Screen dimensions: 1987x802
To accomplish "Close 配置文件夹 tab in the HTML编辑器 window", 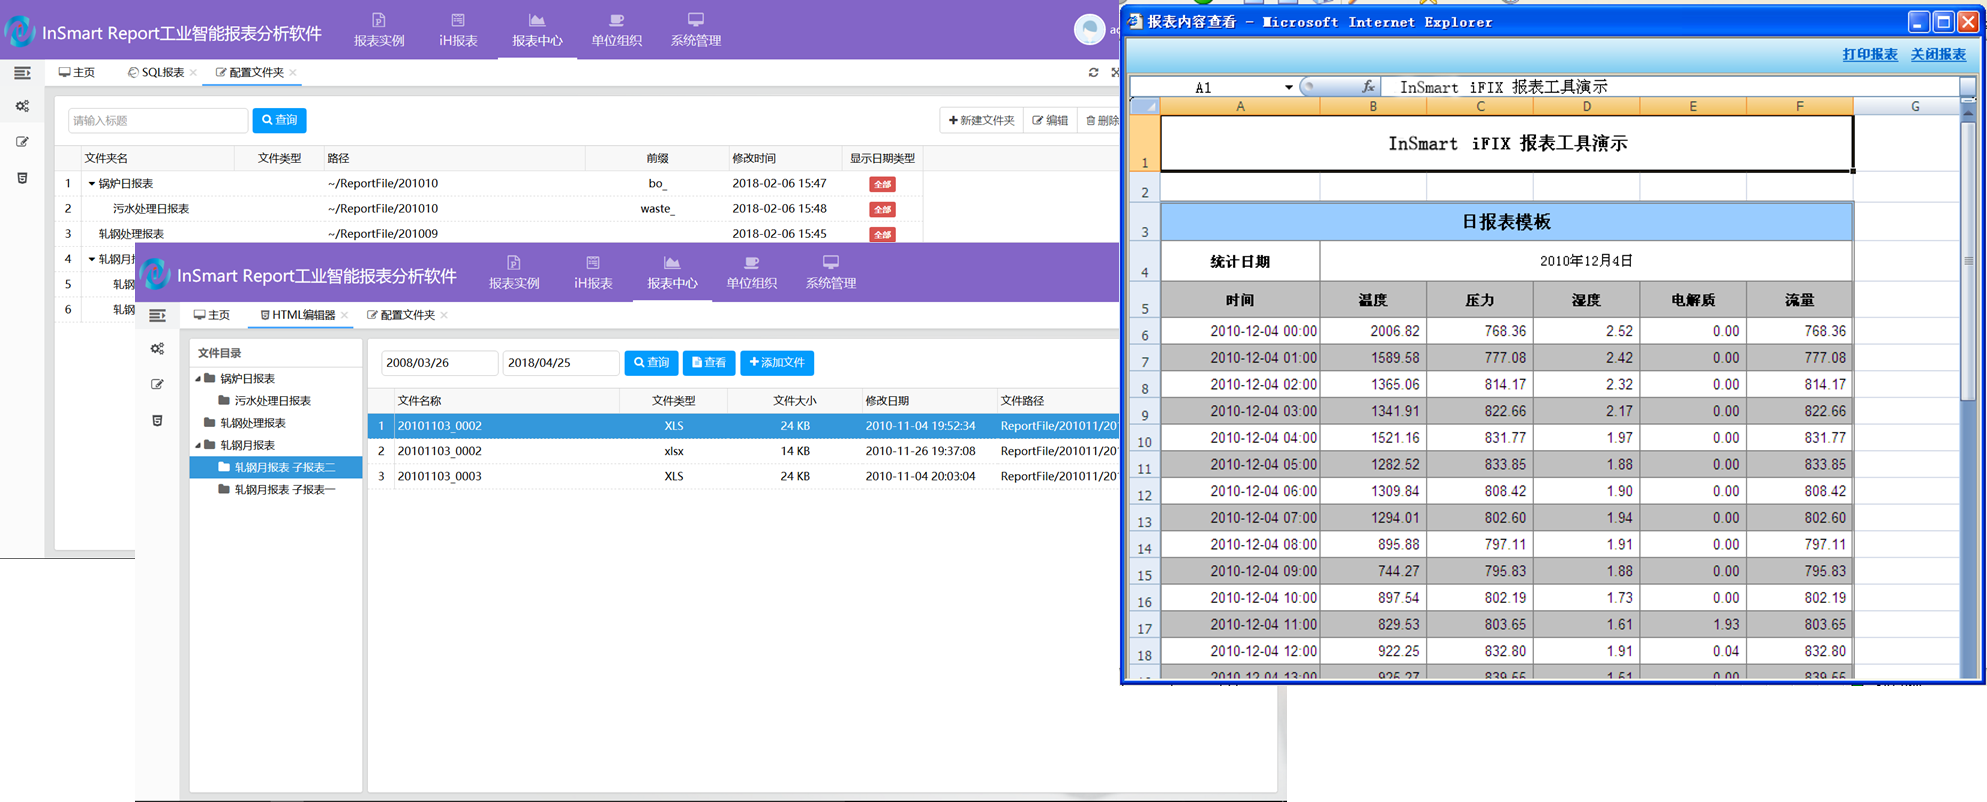I will [x=444, y=315].
